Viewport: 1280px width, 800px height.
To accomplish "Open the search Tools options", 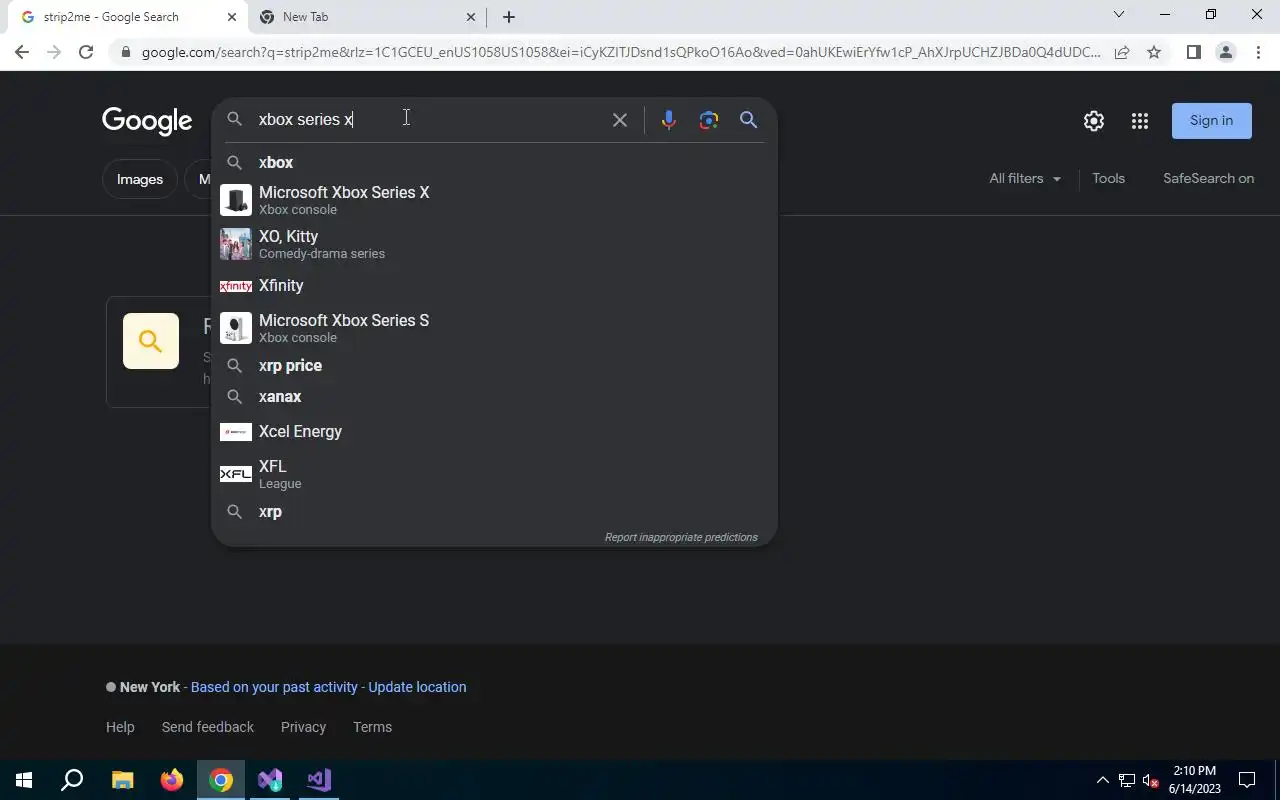I will coord(1108,178).
